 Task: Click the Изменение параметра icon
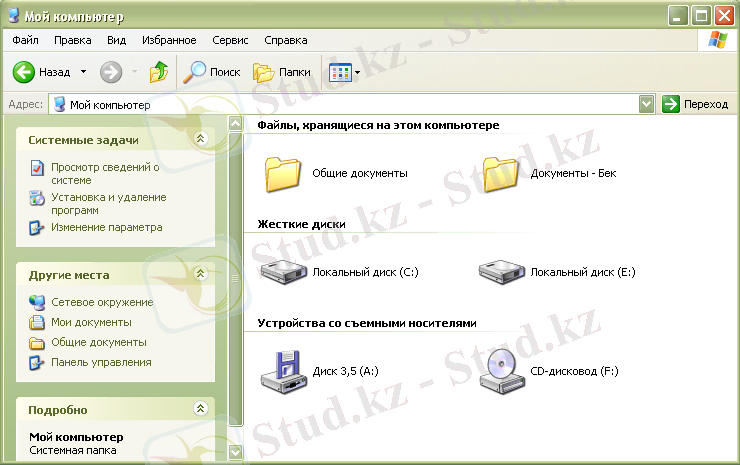point(37,228)
